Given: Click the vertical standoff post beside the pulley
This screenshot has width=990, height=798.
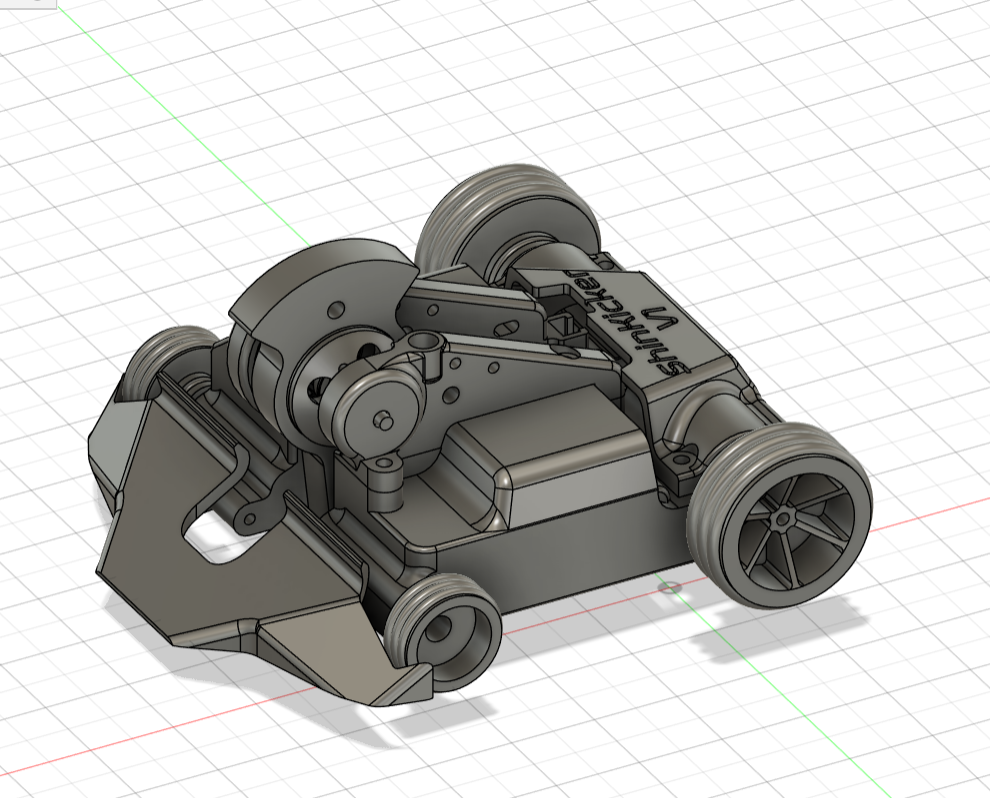Looking at the screenshot, I should click(384, 483).
